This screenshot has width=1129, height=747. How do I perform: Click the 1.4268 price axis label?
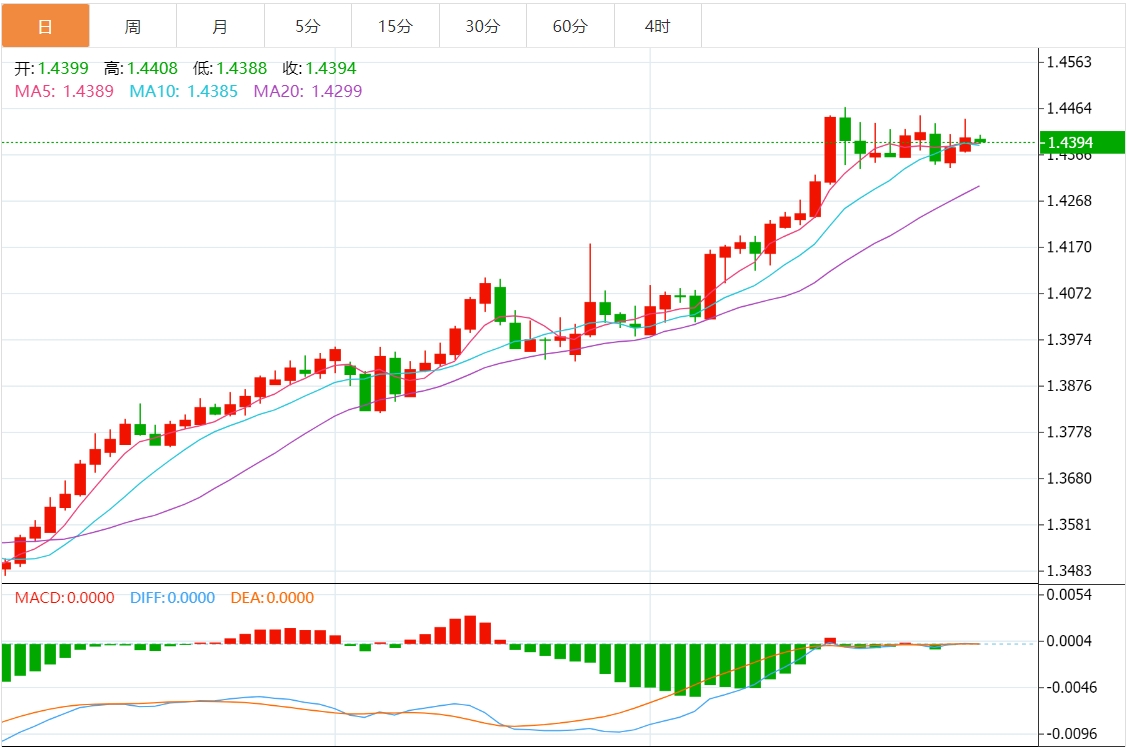[1069, 201]
